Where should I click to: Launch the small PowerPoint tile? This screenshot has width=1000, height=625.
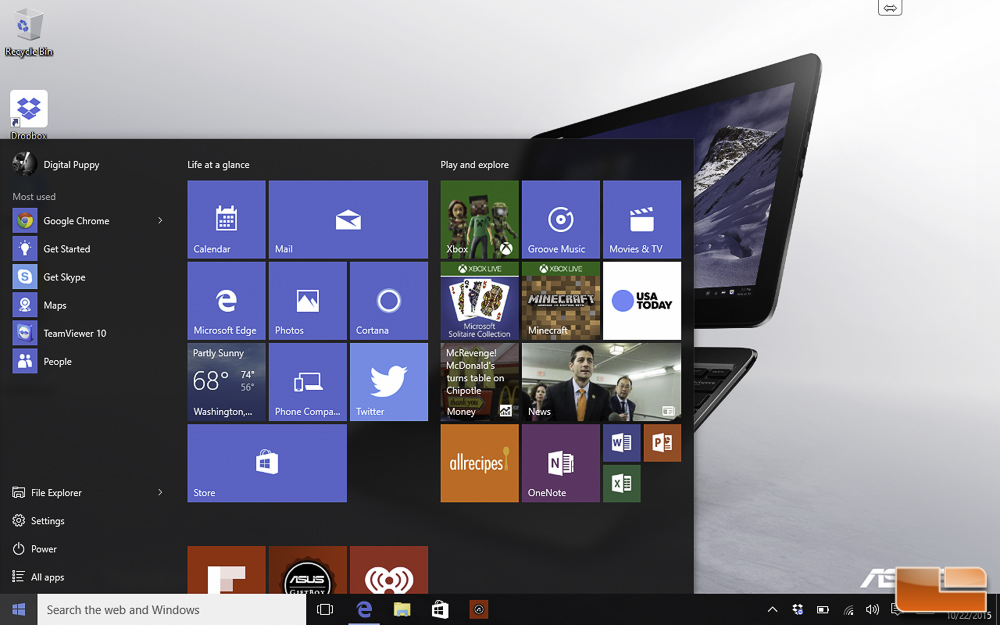[x=663, y=443]
